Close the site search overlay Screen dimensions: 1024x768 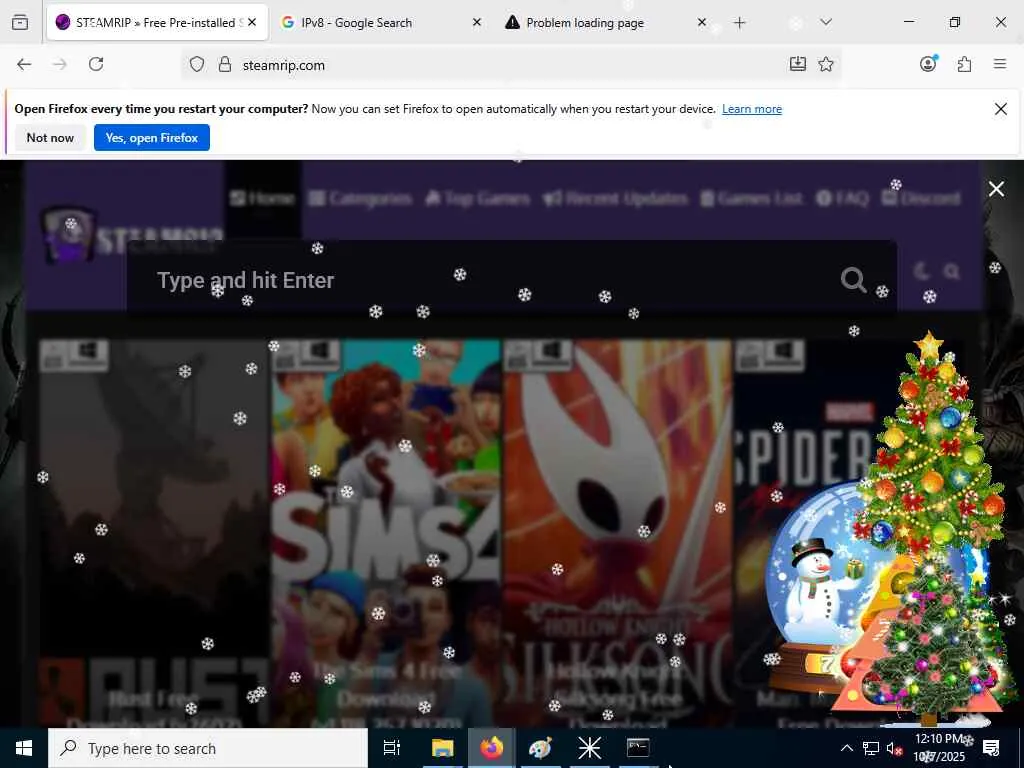[x=996, y=189]
